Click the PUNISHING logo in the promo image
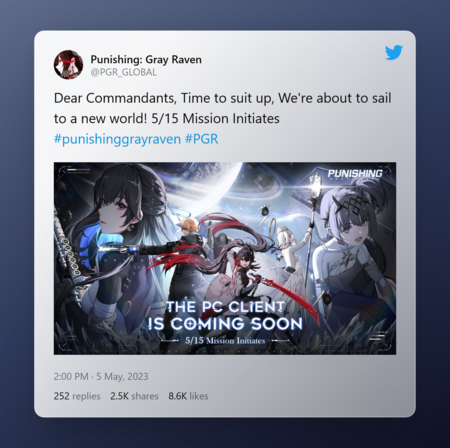Image resolution: width=450 pixels, height=448 pixels. tap(355, 174)
